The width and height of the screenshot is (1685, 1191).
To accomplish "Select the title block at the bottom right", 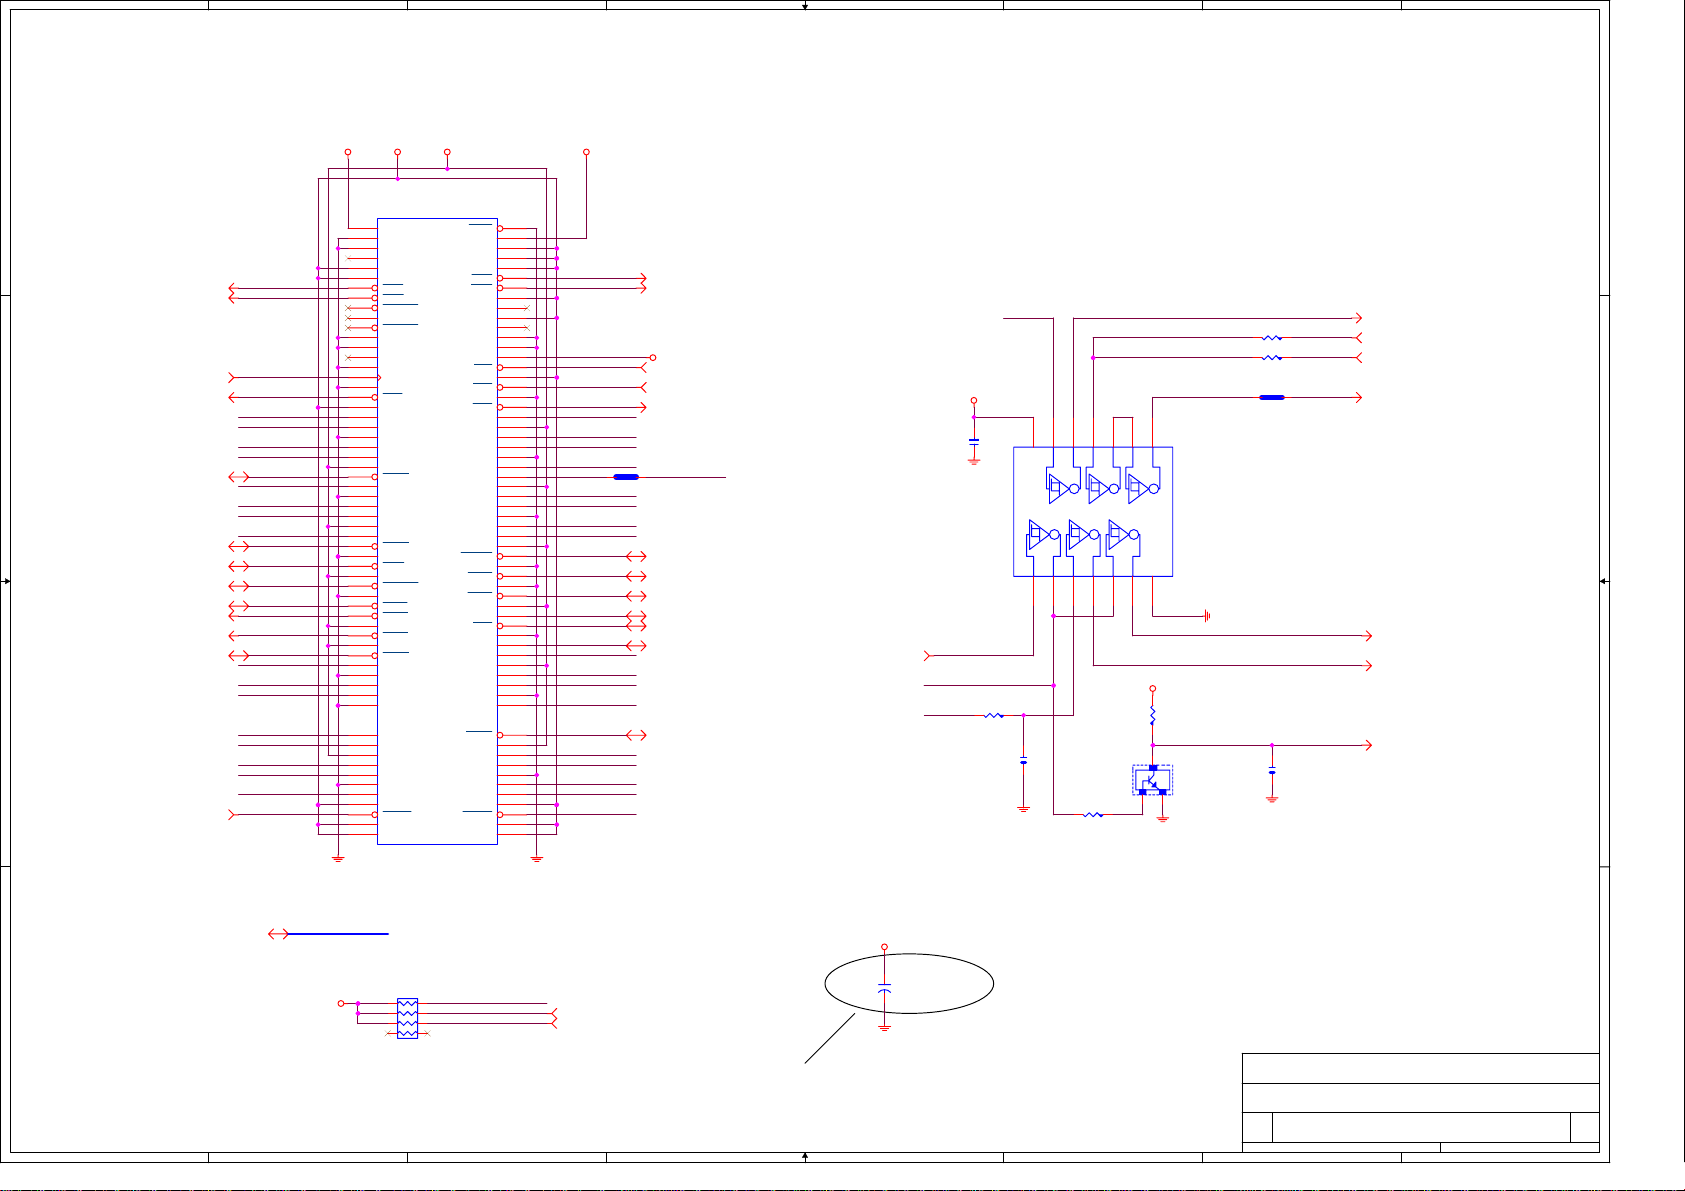I will click(1420, 1102).
